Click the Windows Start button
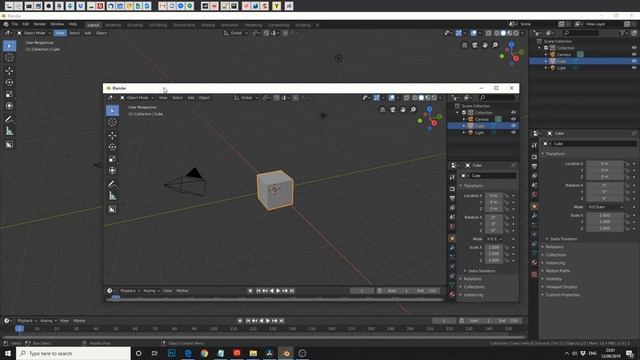 [8, 353]
